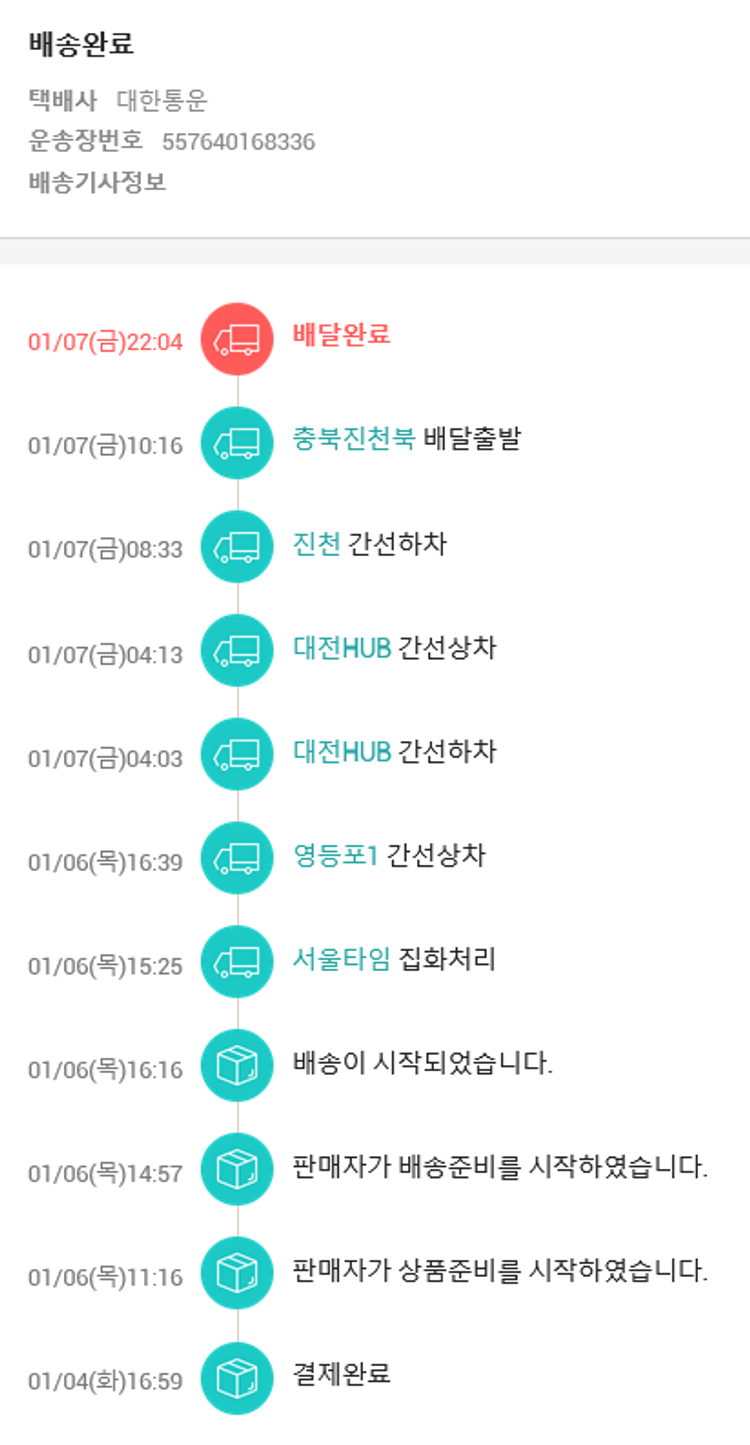Open the 충북진천북 location link
This screenshot has width=750, height=1445.
tap(353, 439)
